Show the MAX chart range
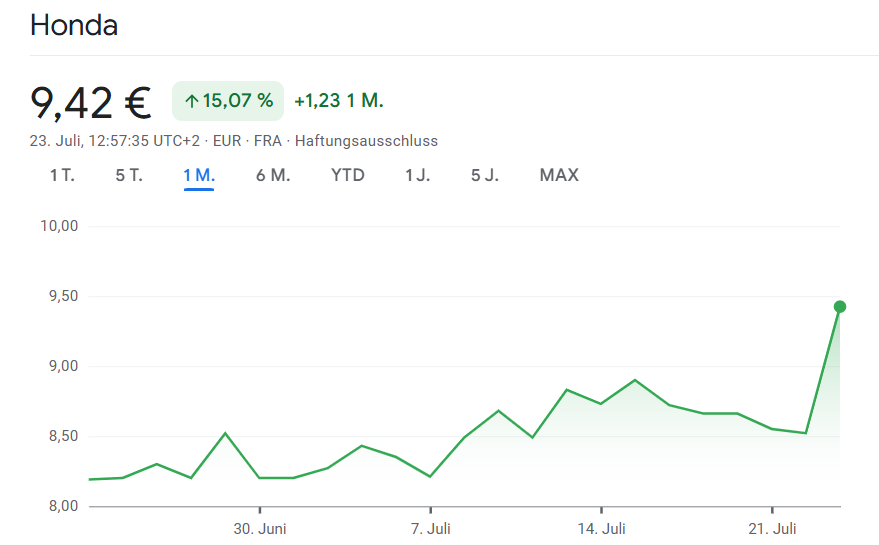This screenshot has height=545, width=879. [559, 175]
